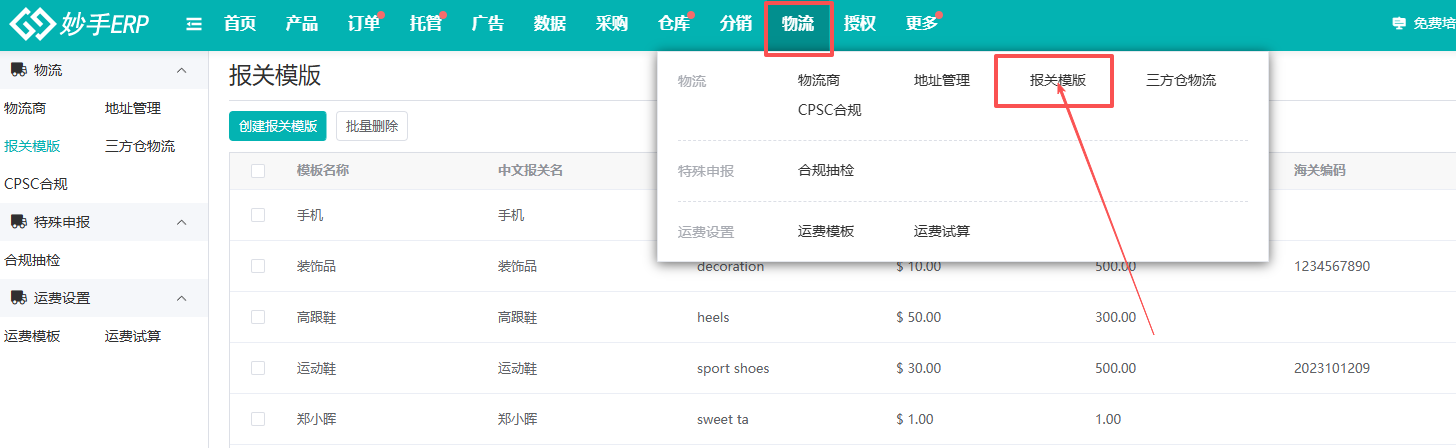This screenshot has width=1456, height=448.
Task: Click customs code 2023101209
Action: [1332, 368]
